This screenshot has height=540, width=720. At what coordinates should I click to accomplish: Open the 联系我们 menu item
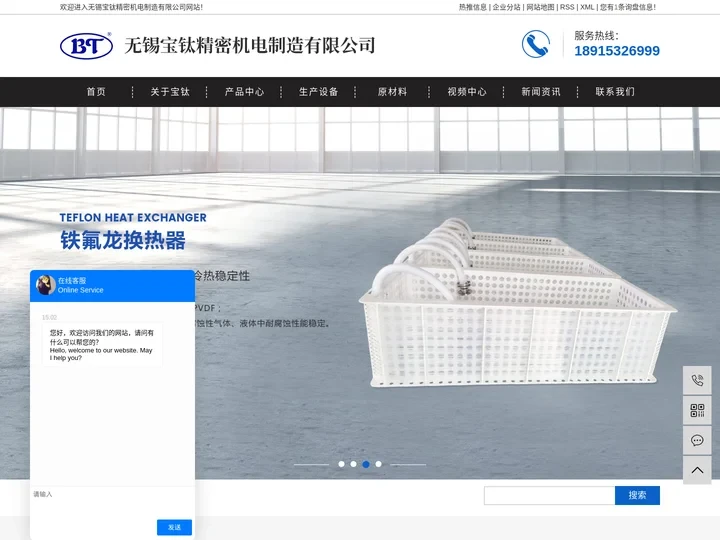coord(615,92)
